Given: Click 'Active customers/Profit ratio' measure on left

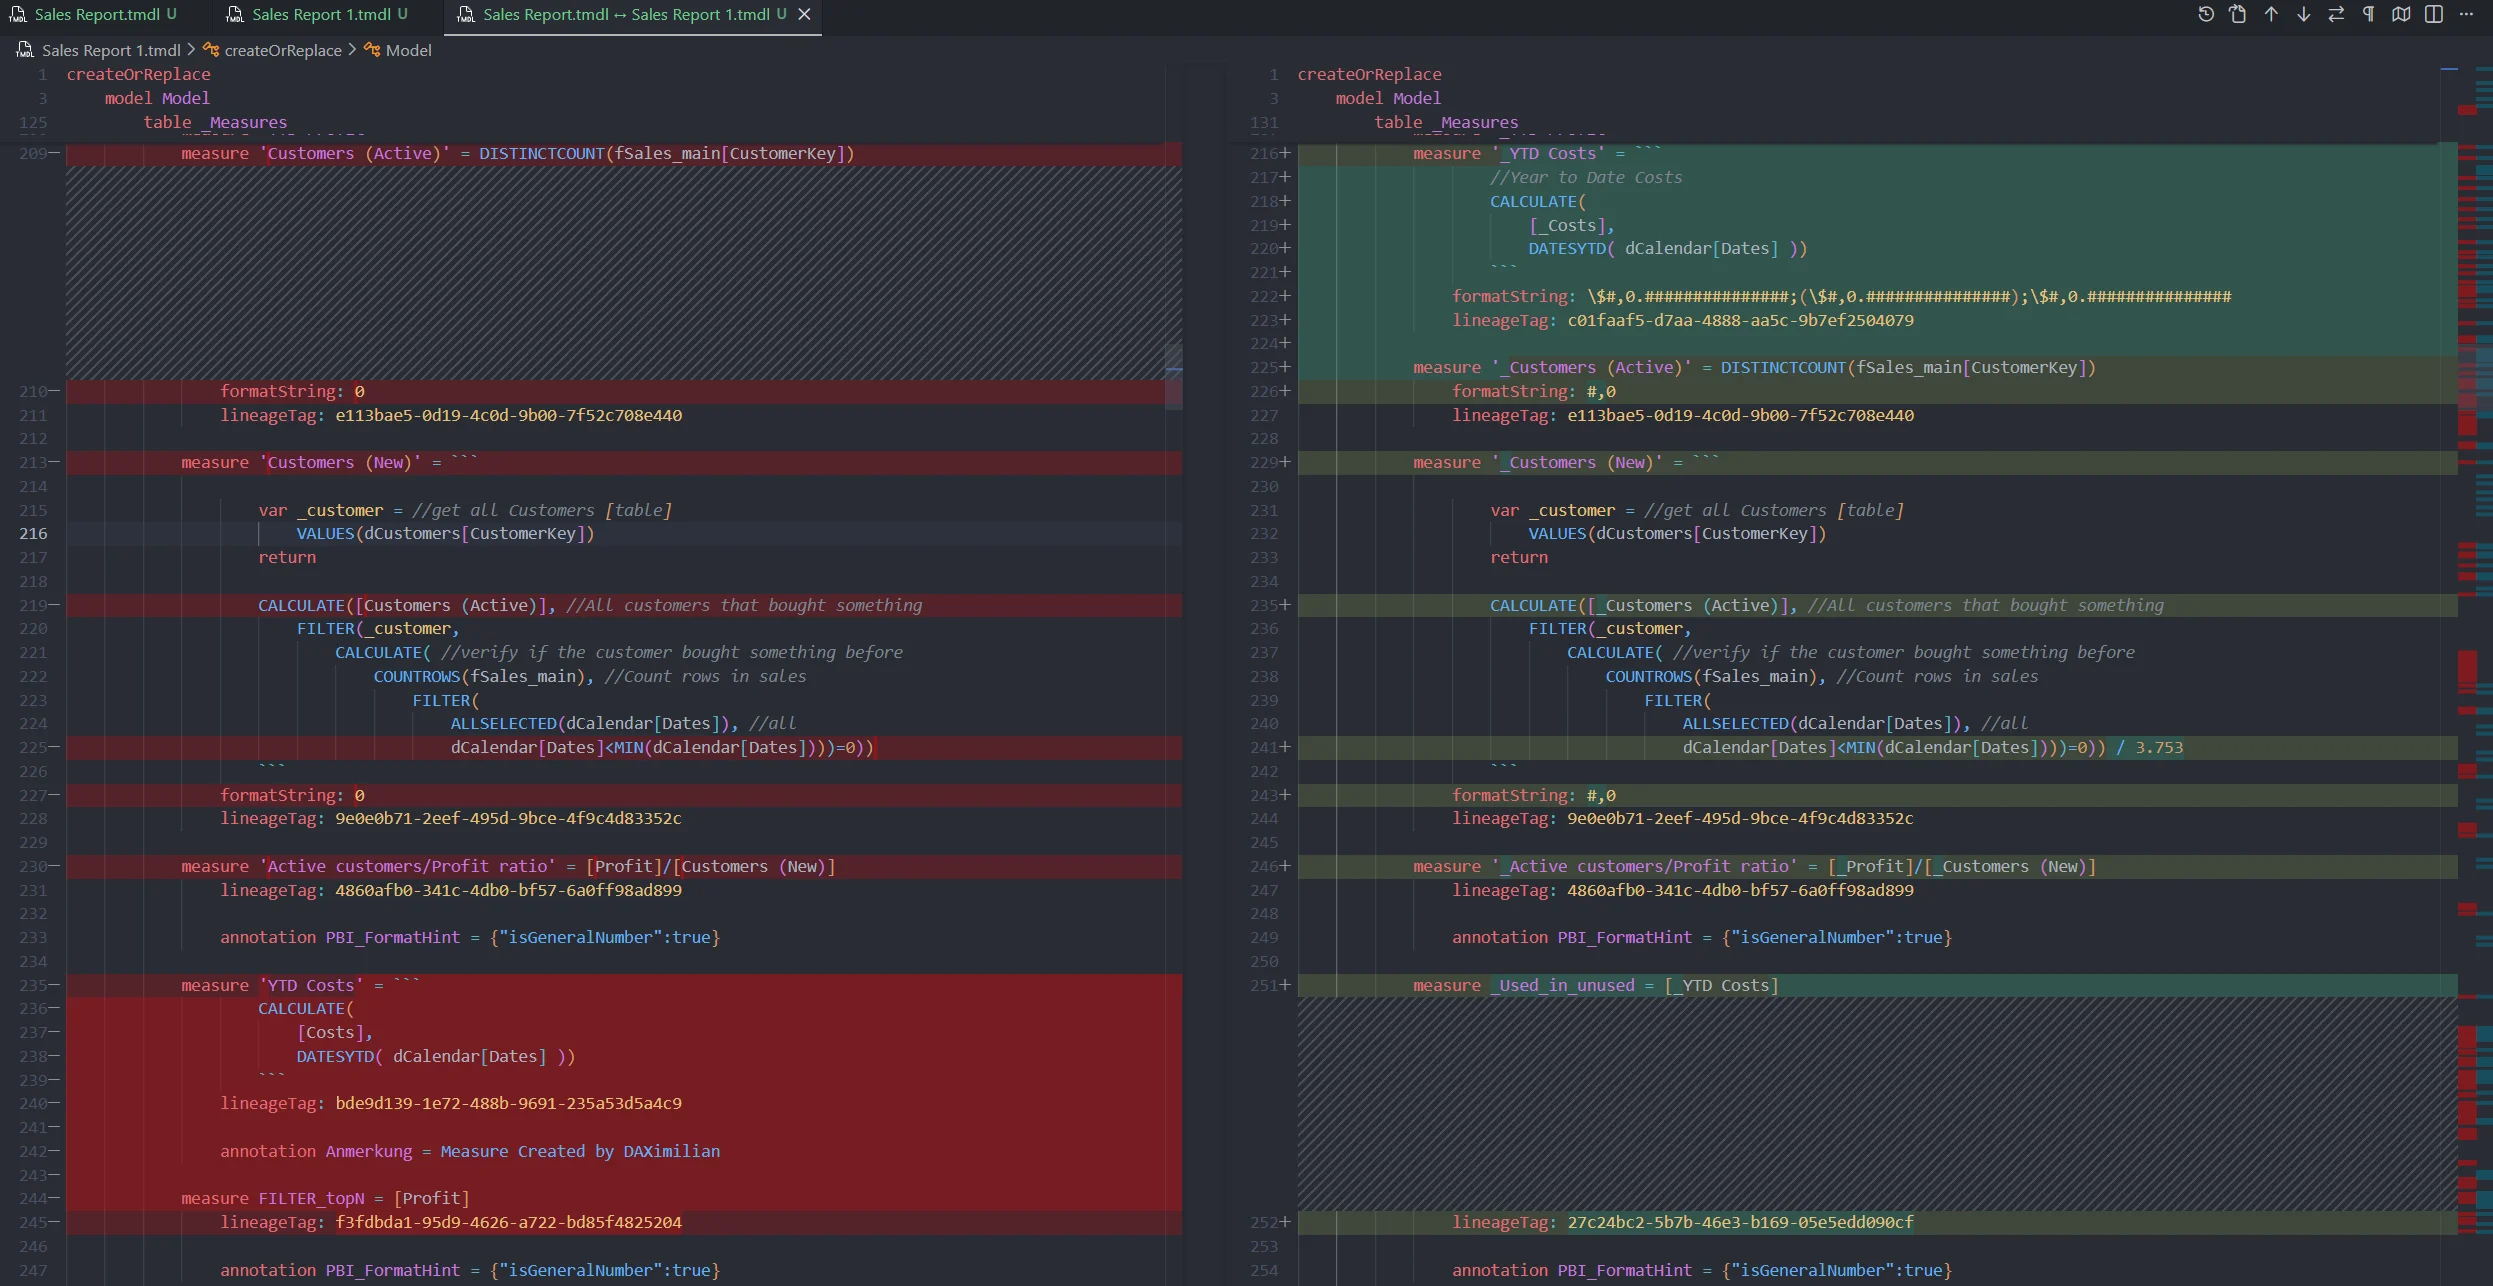Looking at the screenshot, I should (x=407, y=866).
